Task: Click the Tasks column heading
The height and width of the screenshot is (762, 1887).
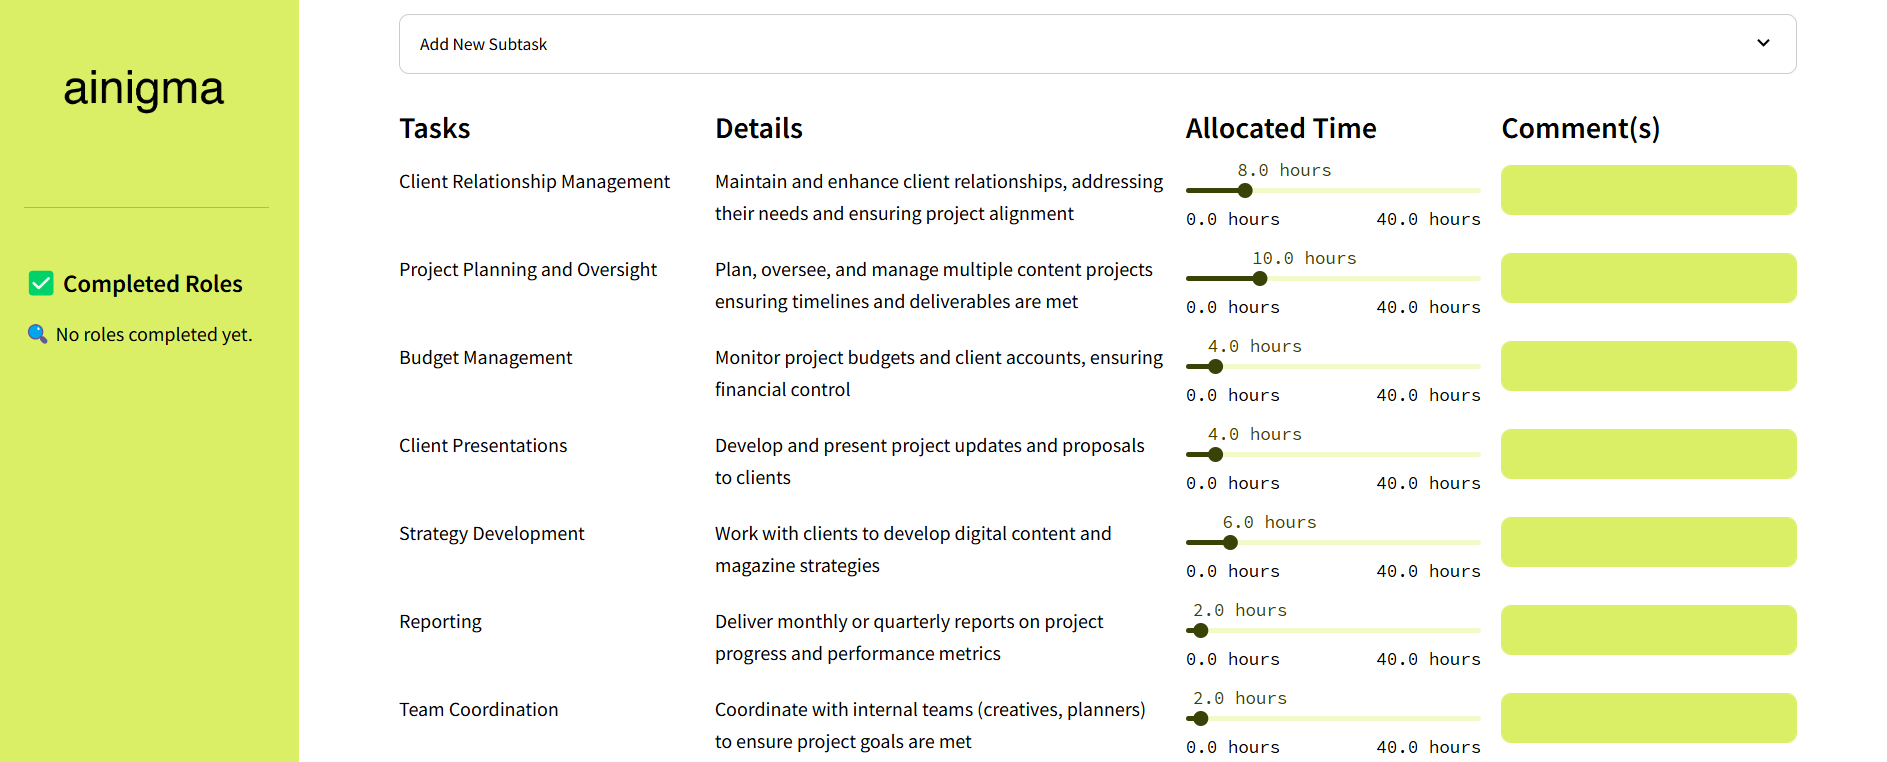Action: 435,128
